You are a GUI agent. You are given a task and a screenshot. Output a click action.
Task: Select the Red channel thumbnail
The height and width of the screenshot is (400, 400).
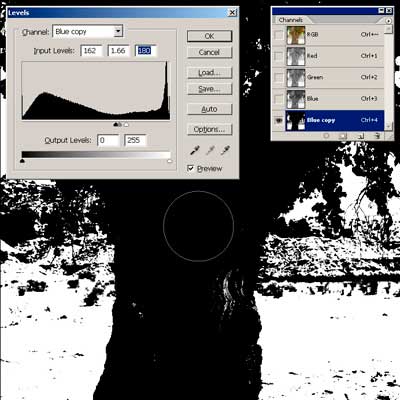296,56
